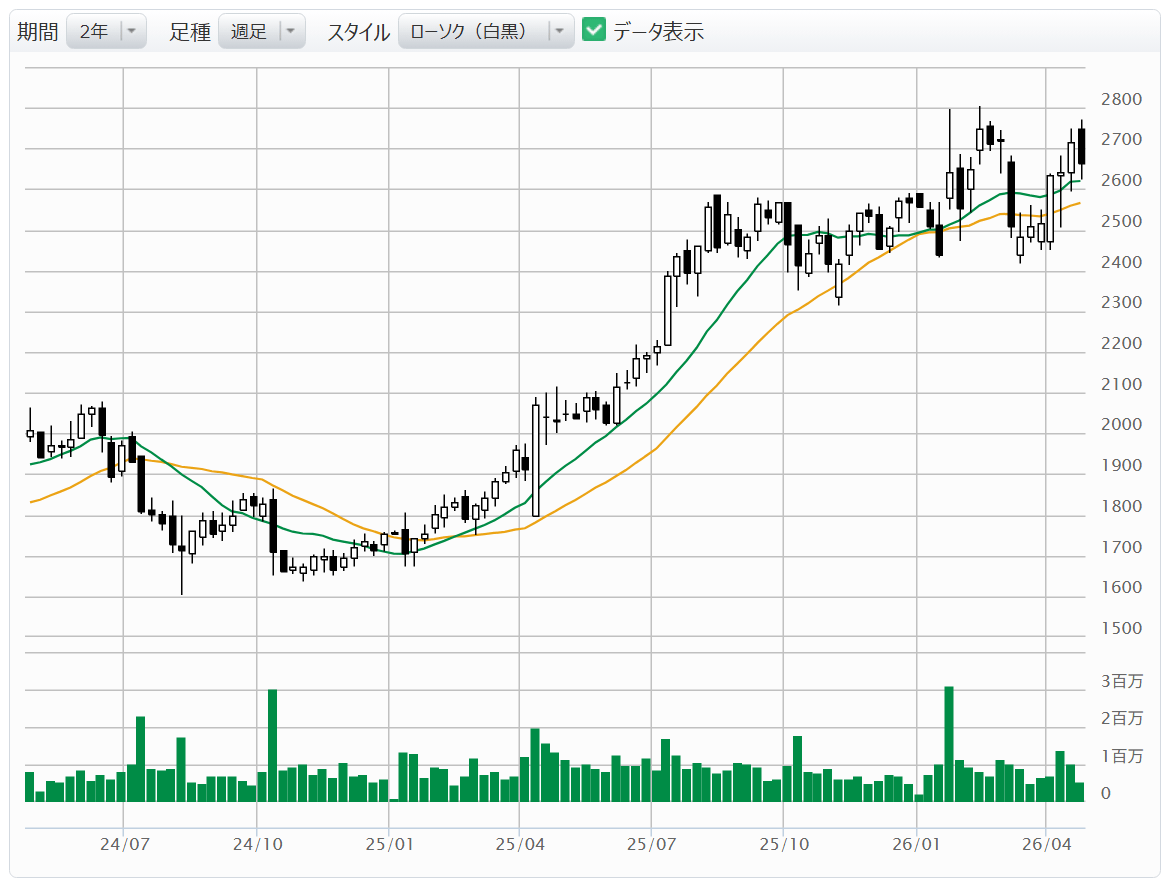Select the 24/07 date label on the x-axis

124,845
